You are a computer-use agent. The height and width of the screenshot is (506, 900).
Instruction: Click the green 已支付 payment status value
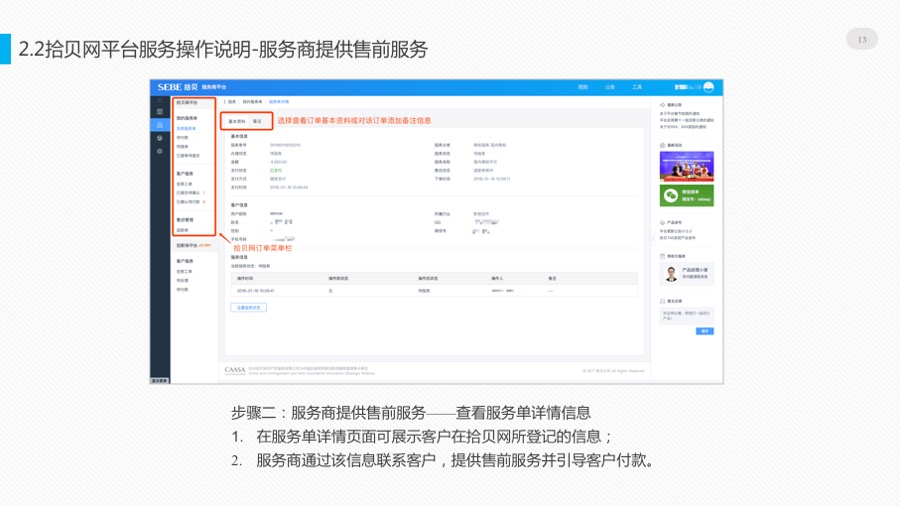(276, 170)
